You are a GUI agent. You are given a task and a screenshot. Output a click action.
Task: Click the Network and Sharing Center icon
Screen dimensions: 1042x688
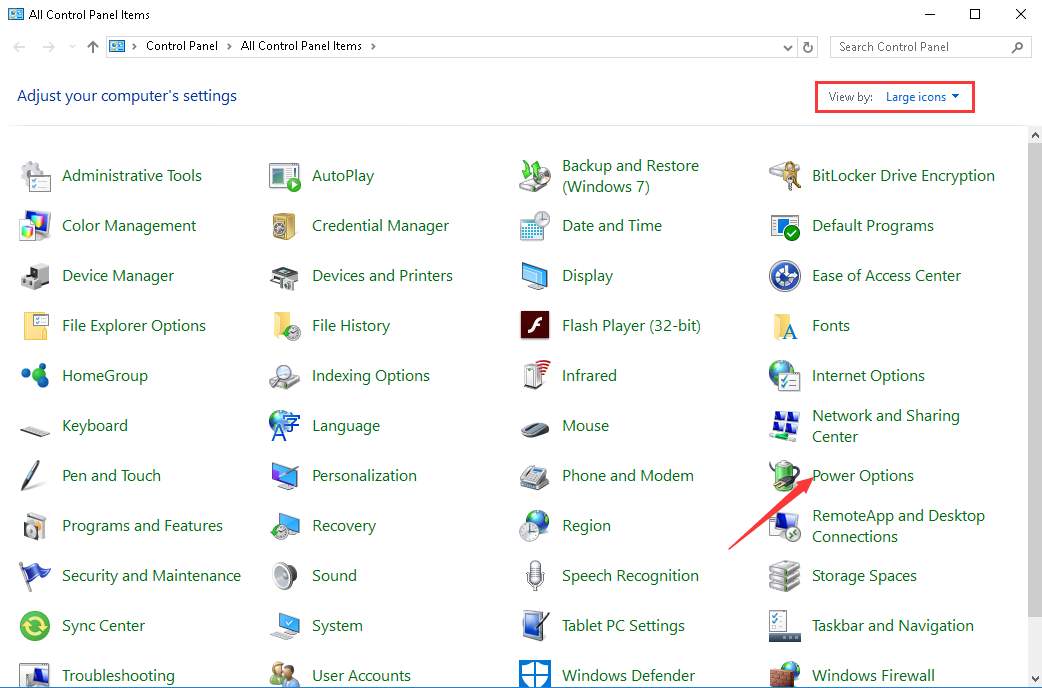pyautogui.click(x=785, y=425)
